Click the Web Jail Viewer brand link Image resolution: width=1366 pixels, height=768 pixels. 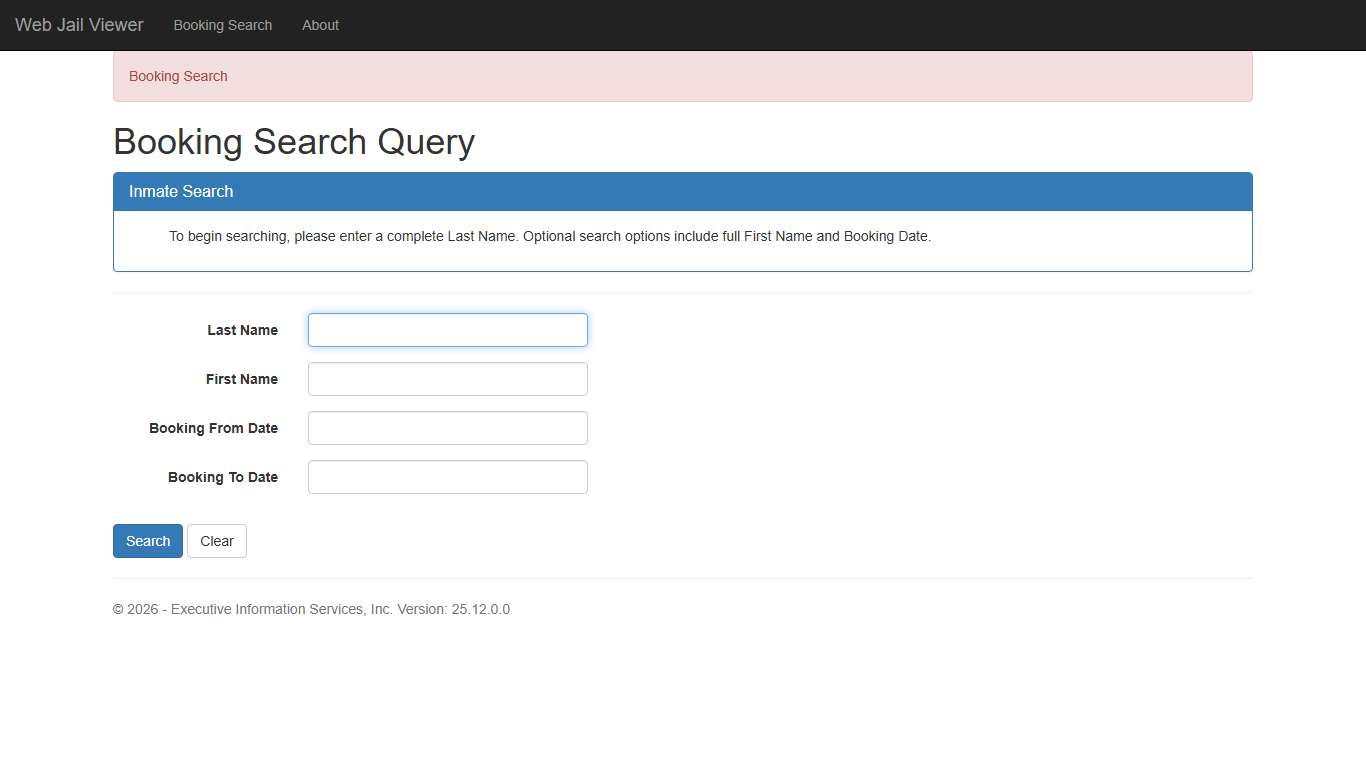tap(78, 25)
